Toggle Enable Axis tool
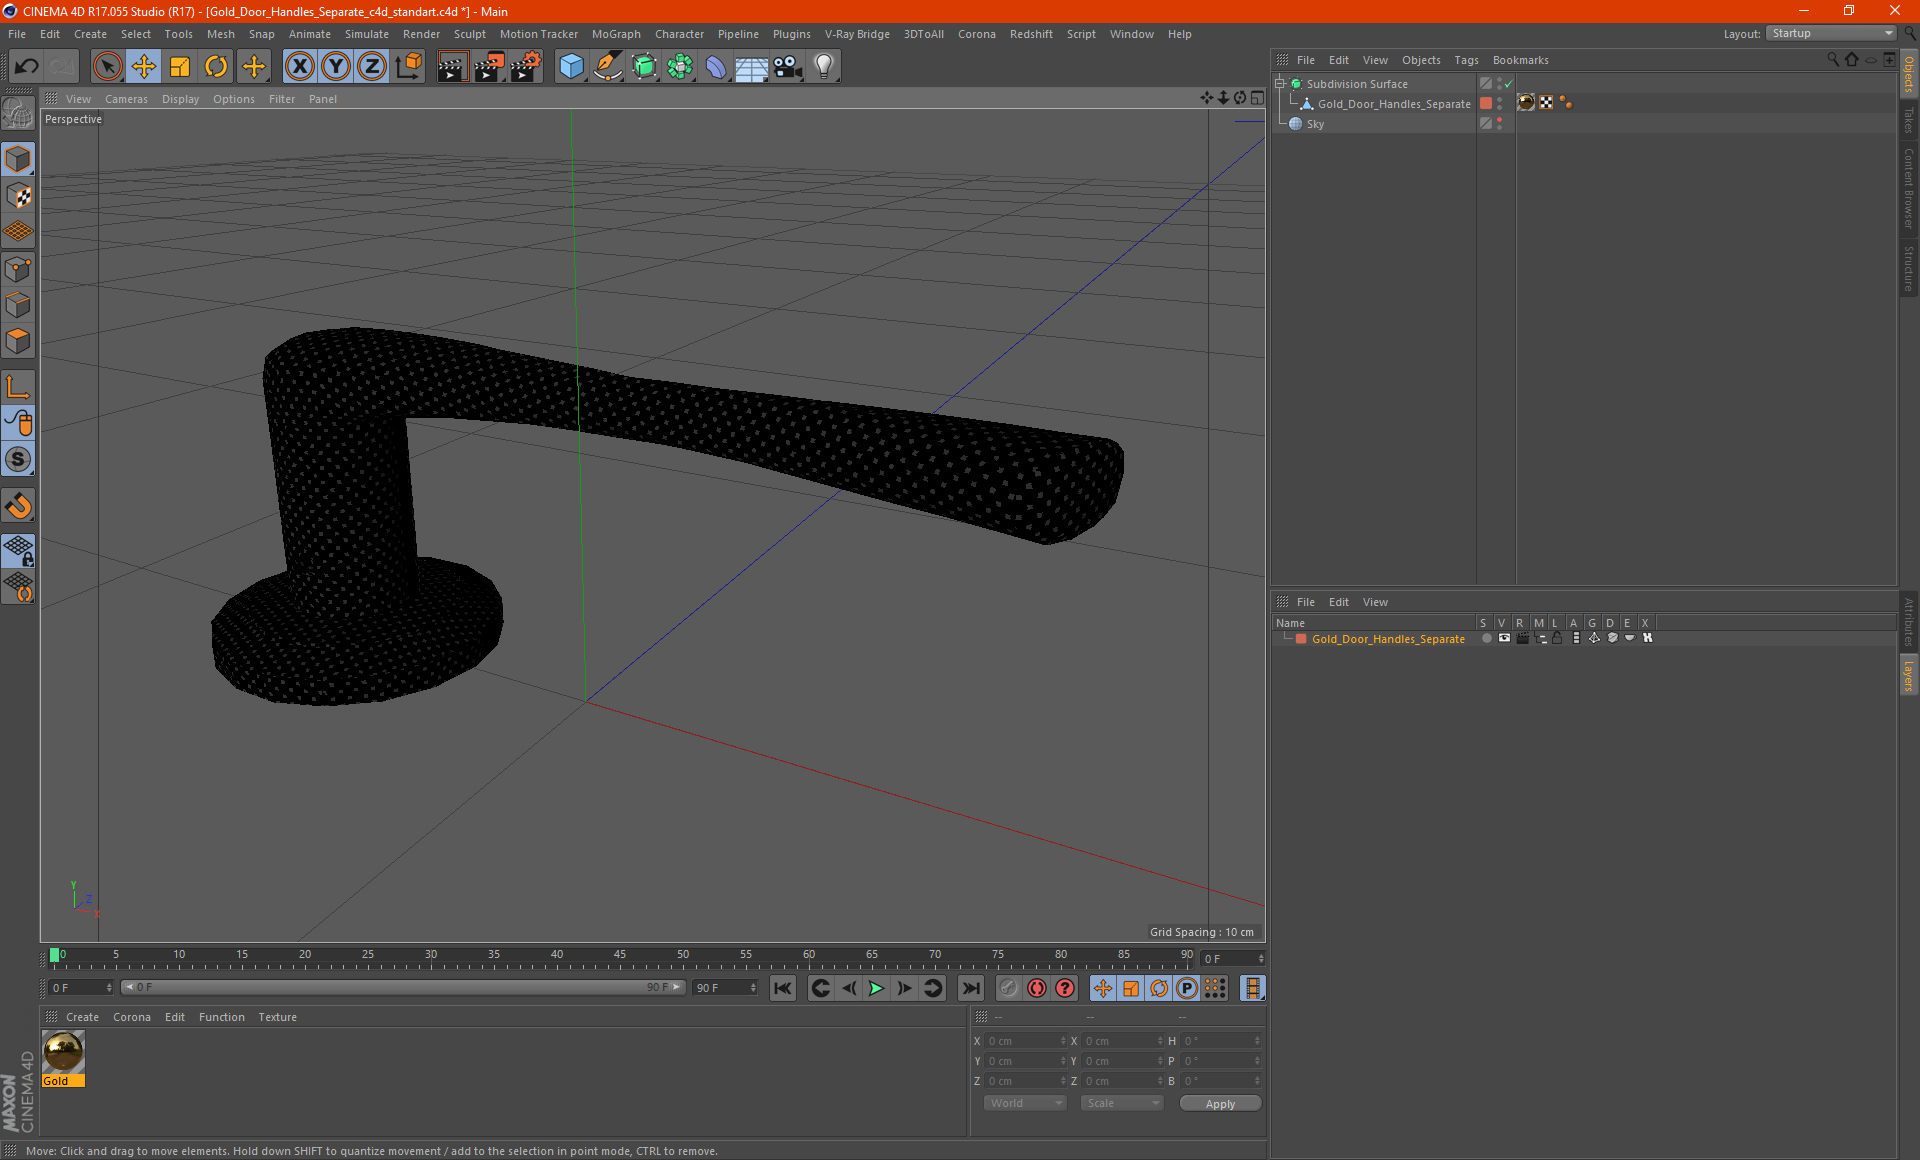1920x1160 pixels. click(x=18, y=387)
